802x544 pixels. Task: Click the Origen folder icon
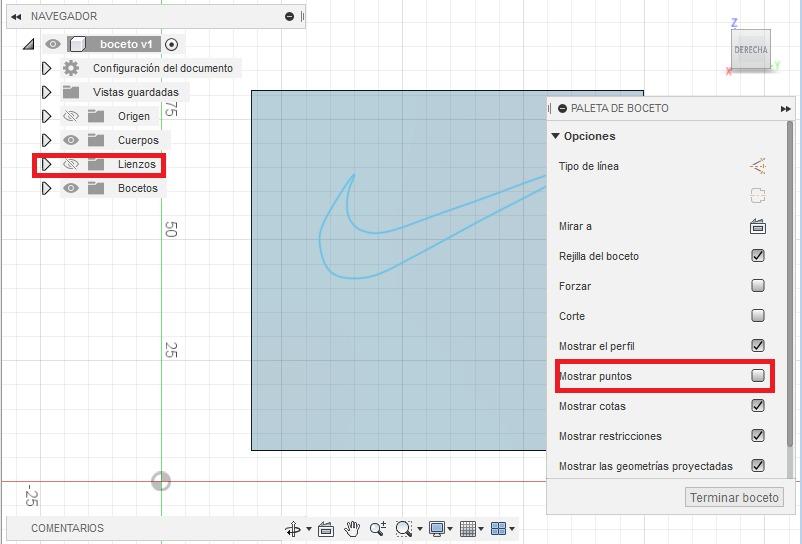pos(96,116)
